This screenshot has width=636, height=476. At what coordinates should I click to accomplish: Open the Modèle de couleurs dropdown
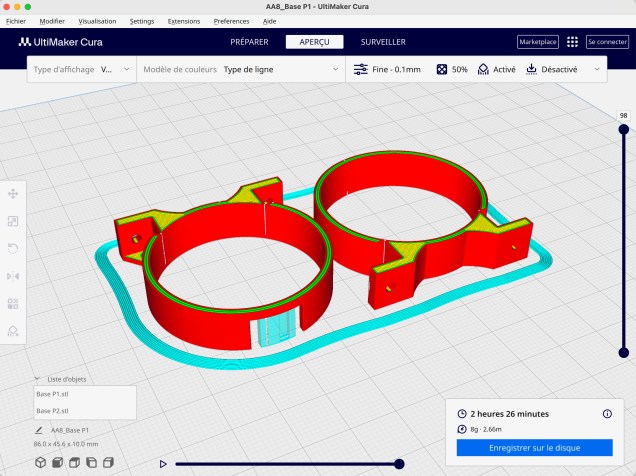[x=240, y=70]
